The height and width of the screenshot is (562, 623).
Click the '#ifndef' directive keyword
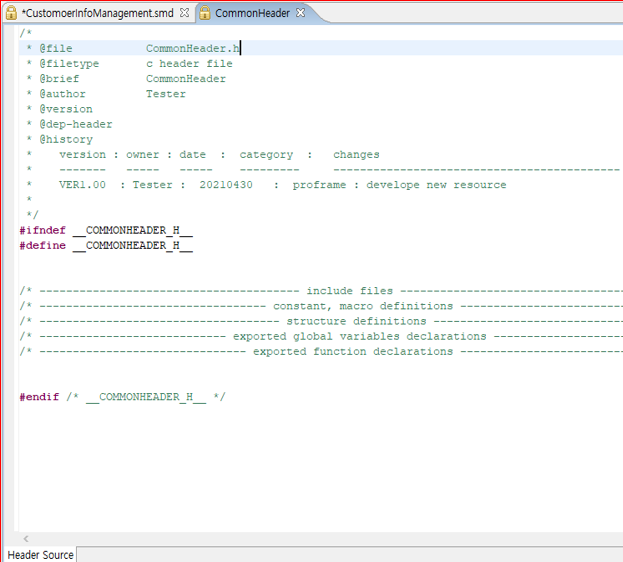(43, 230)
